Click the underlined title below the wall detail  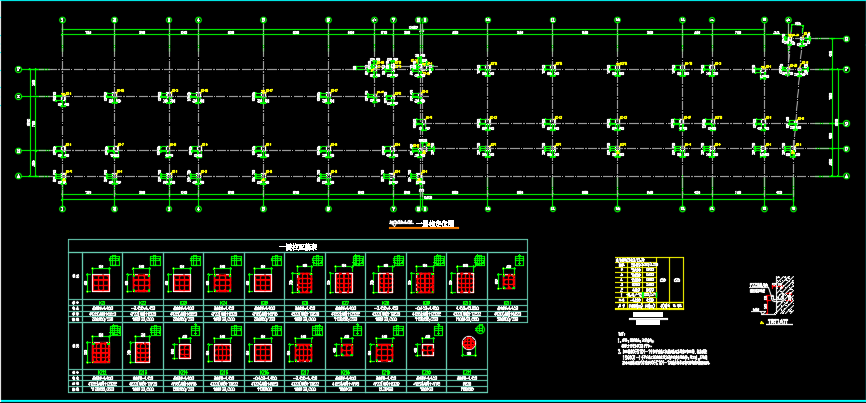click(x=777, y=321)
